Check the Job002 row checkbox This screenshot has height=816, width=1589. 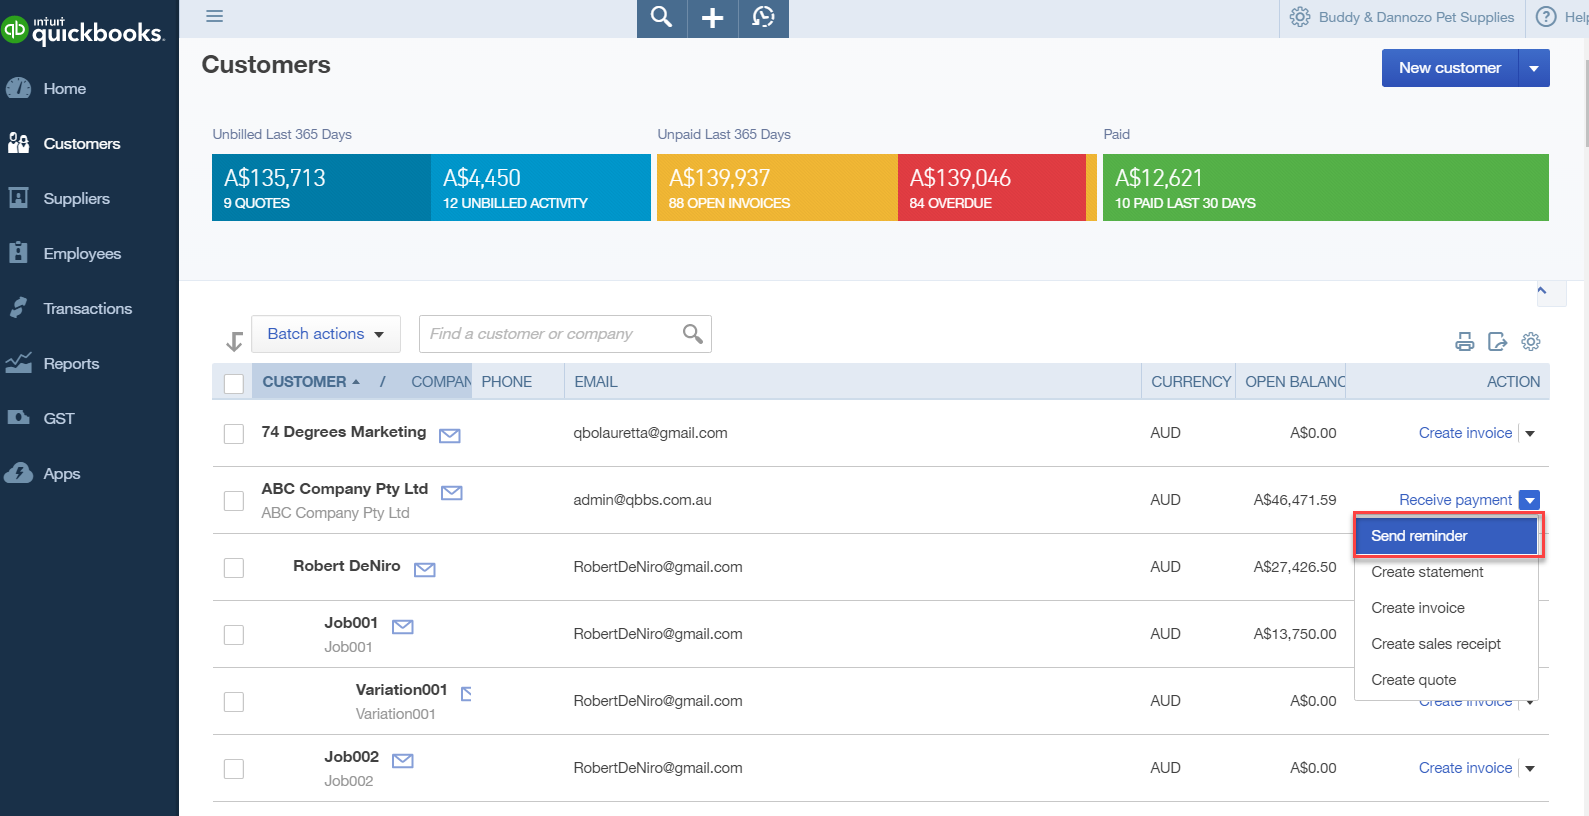(234, 769)
